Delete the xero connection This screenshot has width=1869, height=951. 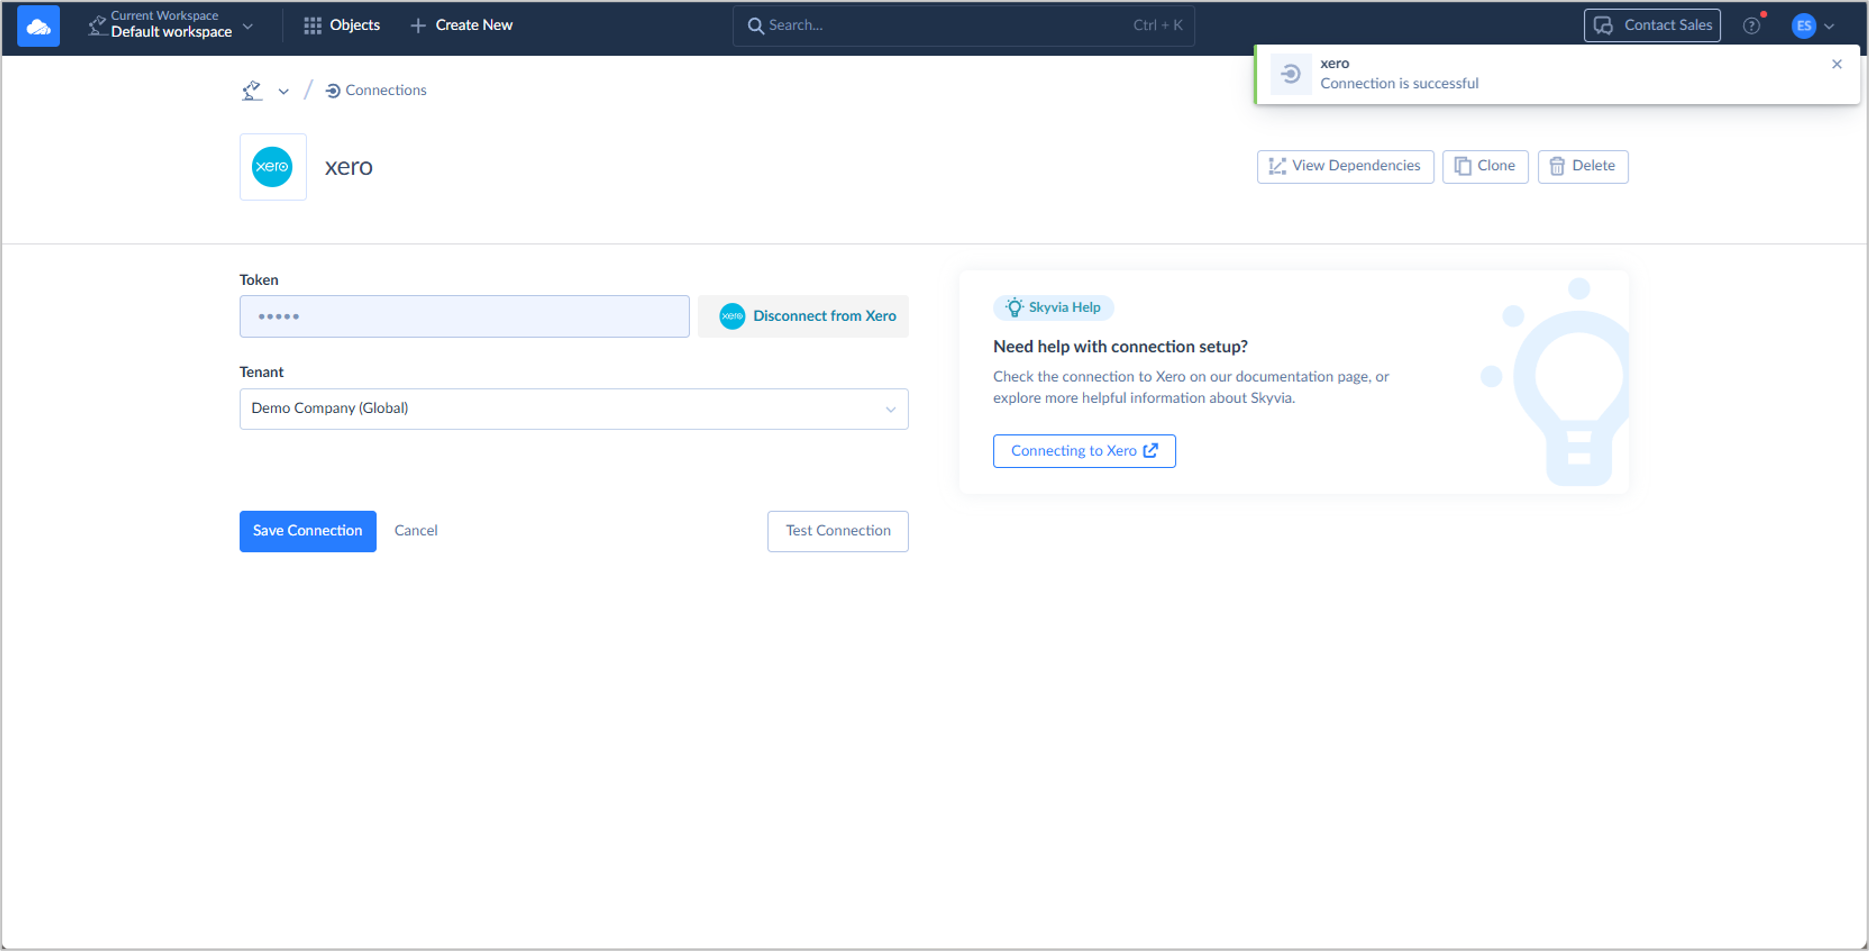1583,166
